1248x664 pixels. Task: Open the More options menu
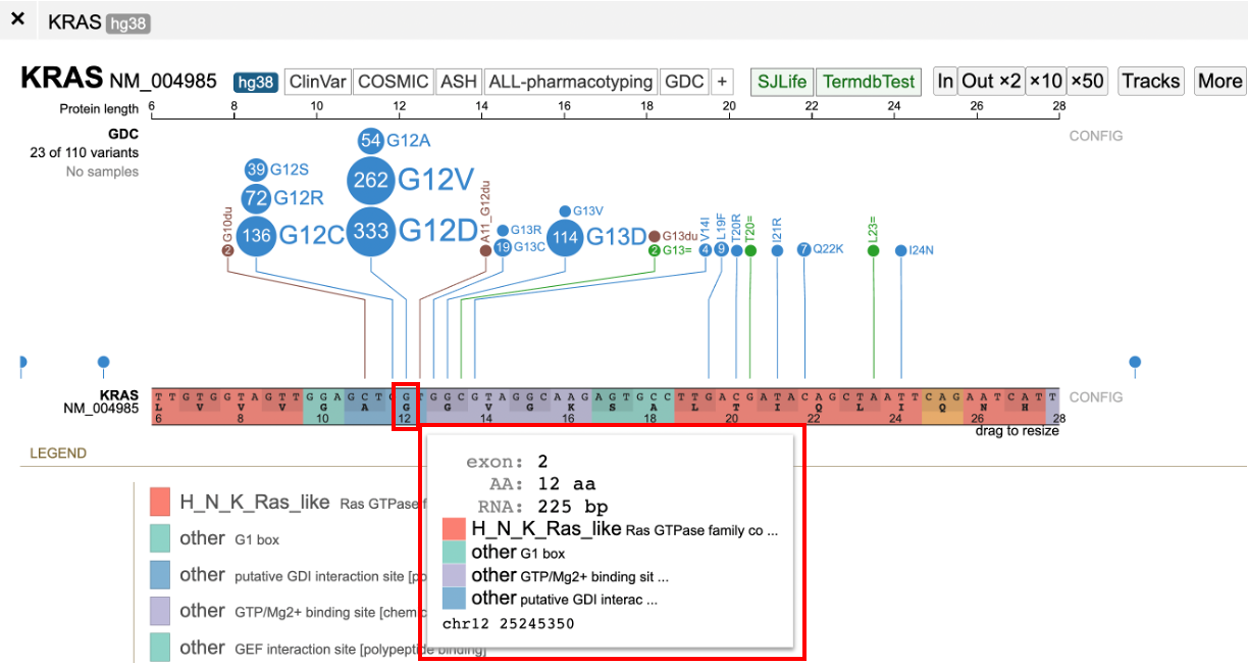1219,81
